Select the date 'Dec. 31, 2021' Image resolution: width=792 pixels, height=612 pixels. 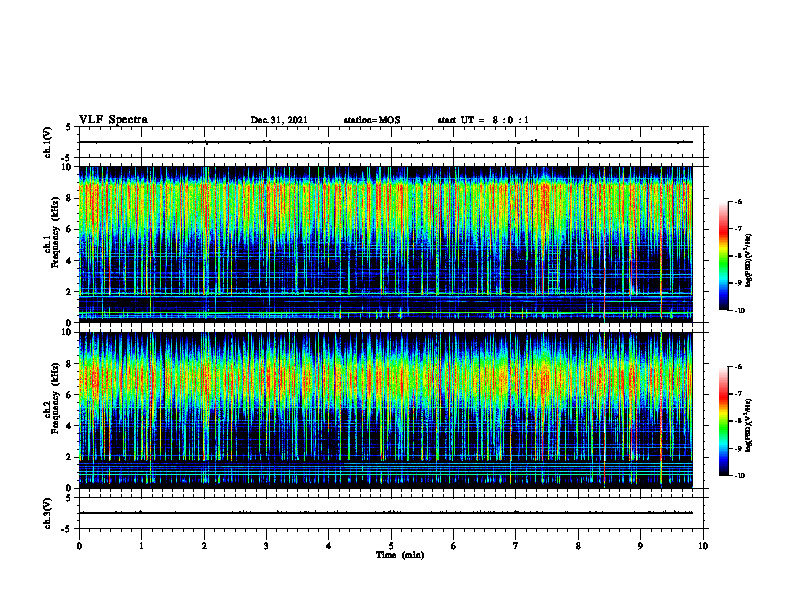279,120
